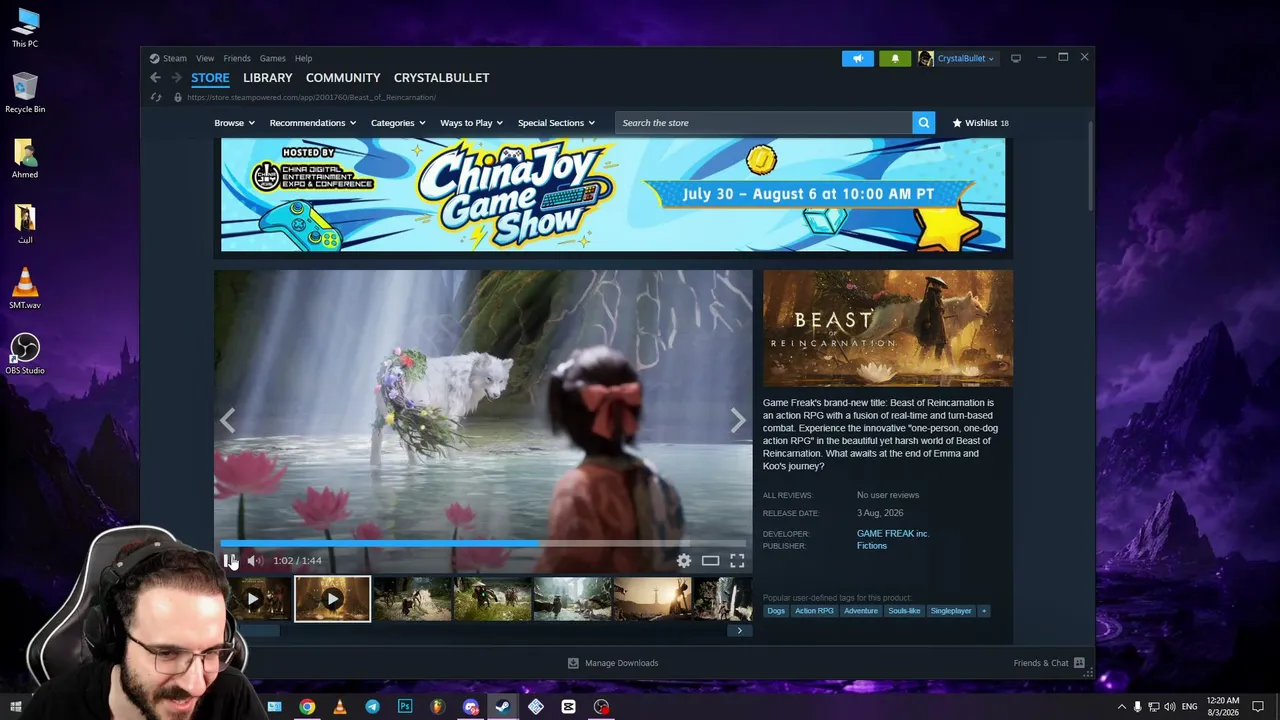Launch VLC from the taskbar
The width and height of the screenshot is (1280, 720).
point(340,707)
